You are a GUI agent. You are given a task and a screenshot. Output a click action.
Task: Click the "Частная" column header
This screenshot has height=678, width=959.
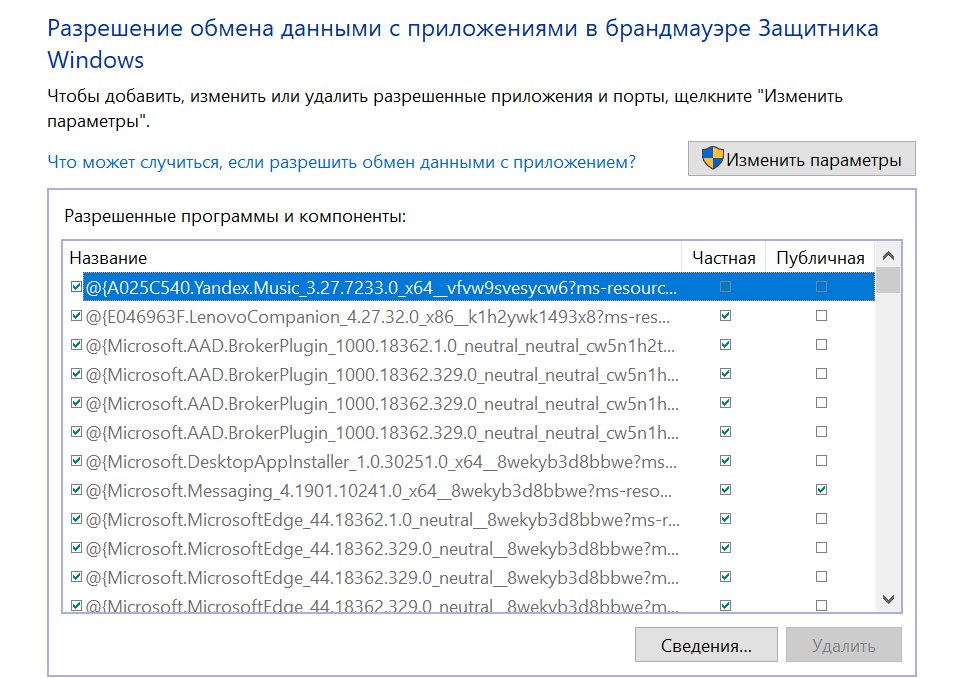(724, 257)
